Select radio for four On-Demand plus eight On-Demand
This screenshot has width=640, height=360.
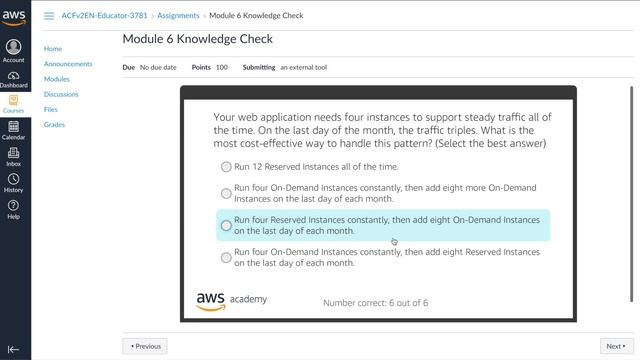click(x=226, y=193)
